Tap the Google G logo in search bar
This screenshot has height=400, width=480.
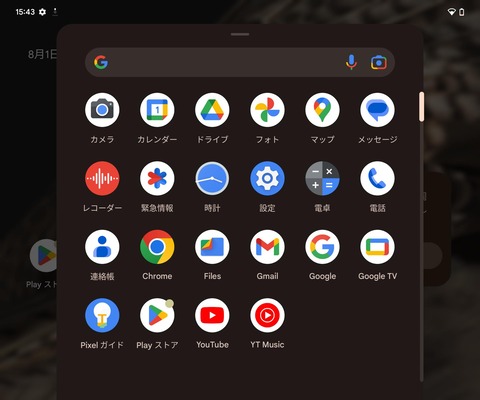pyautogui.click(x=101, y=62)
